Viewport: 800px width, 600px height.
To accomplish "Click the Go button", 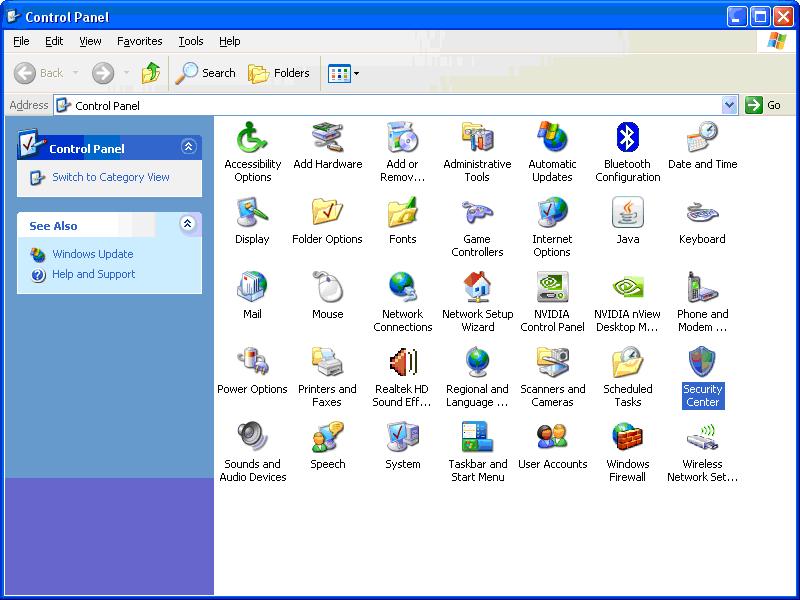I will [763, 105].
